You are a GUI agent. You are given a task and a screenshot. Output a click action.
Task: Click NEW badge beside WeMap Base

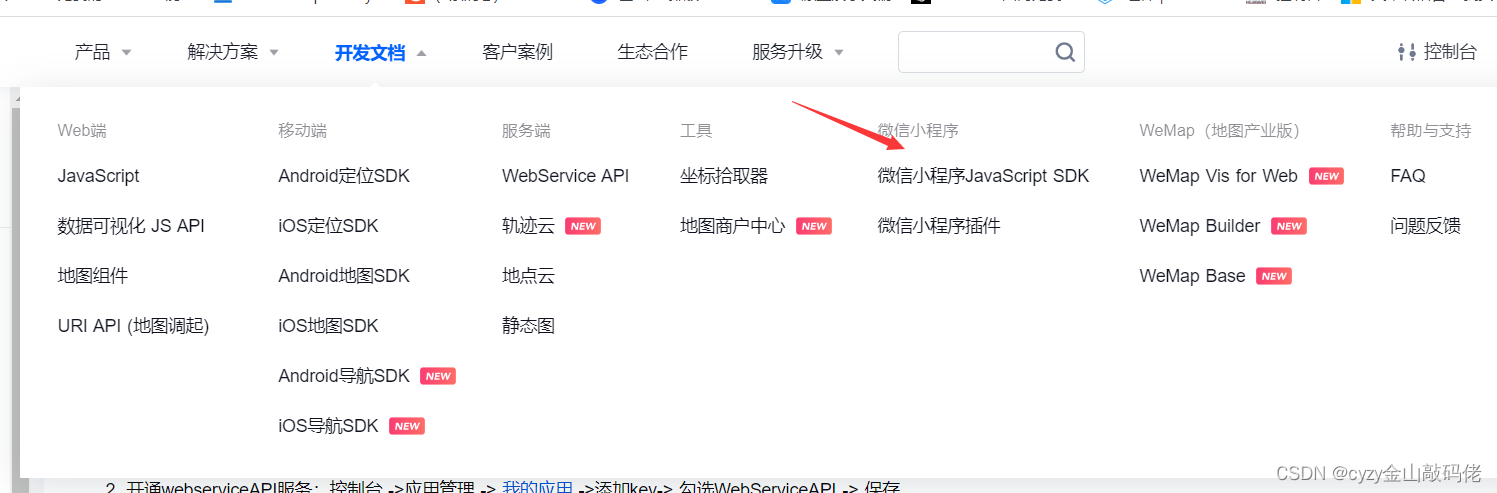tap(1274, 276)
